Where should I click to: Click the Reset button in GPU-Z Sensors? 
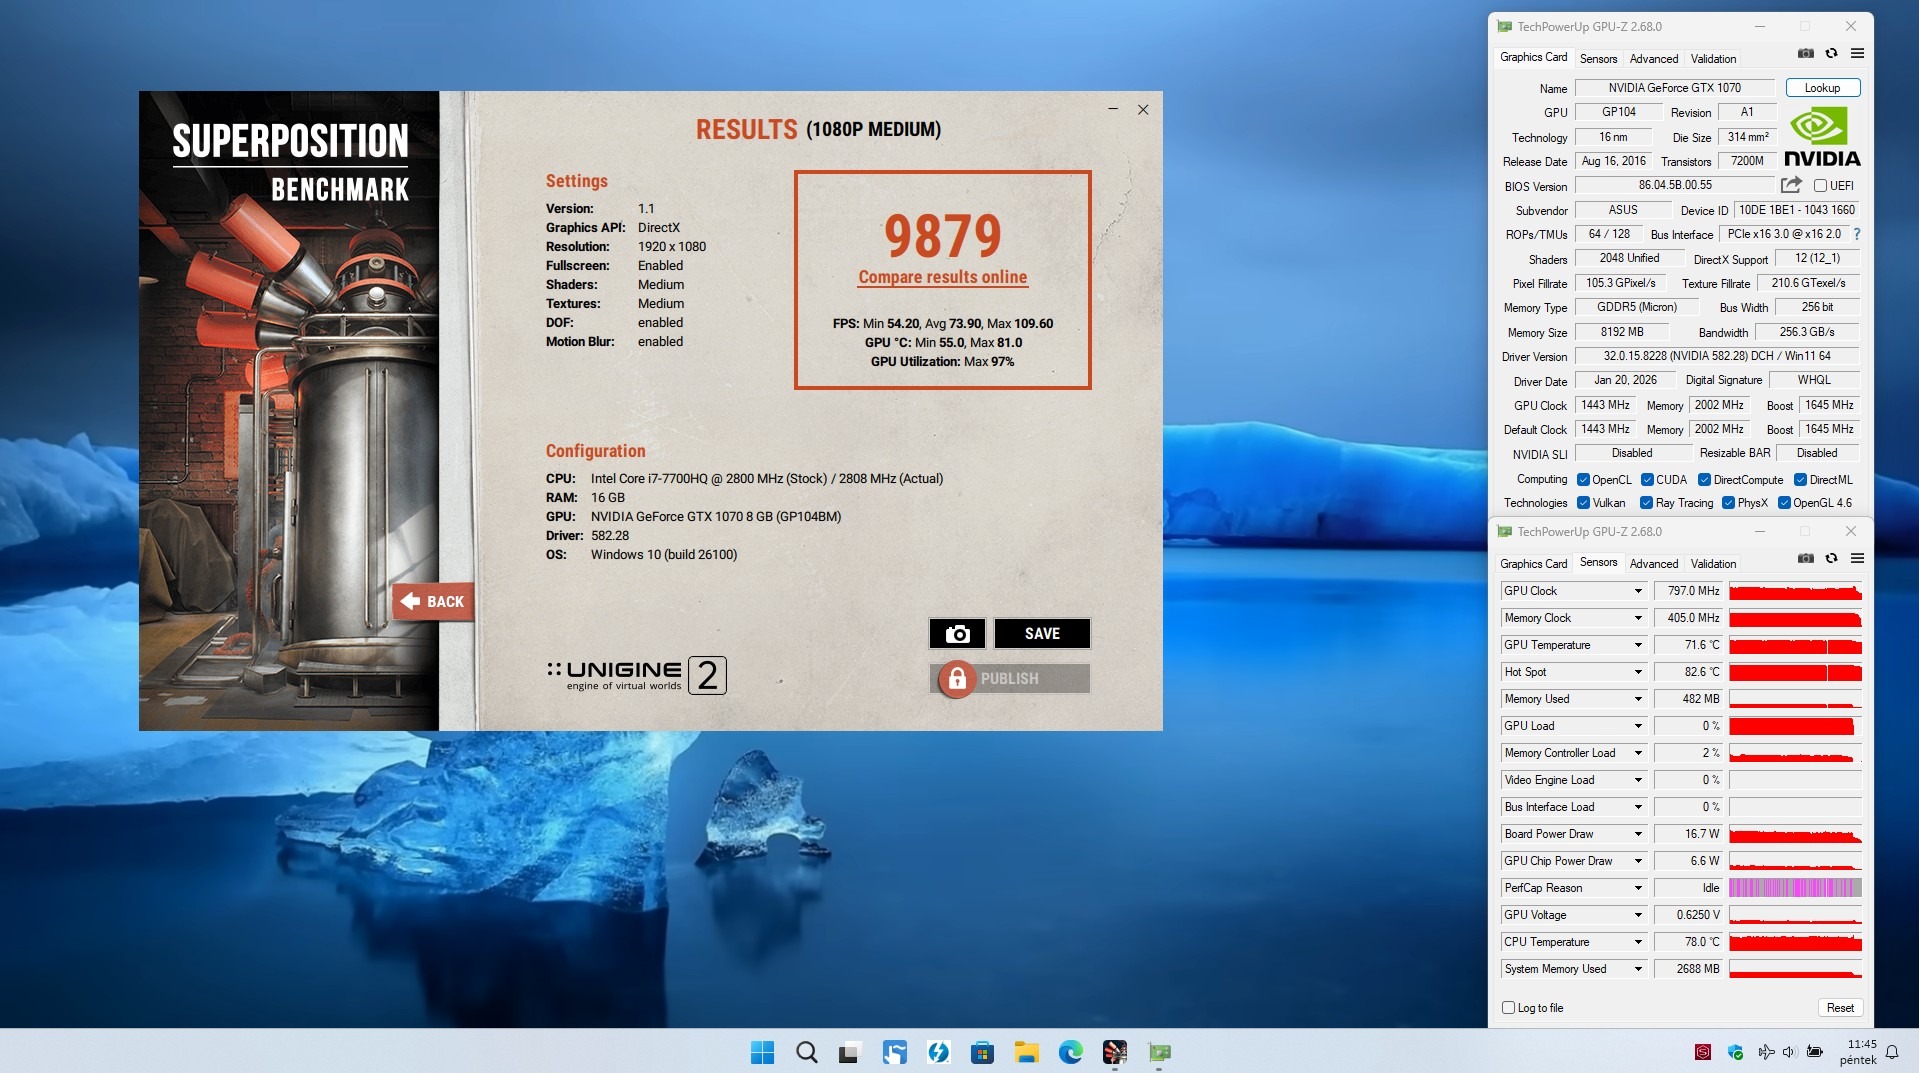[1840, 1008]
